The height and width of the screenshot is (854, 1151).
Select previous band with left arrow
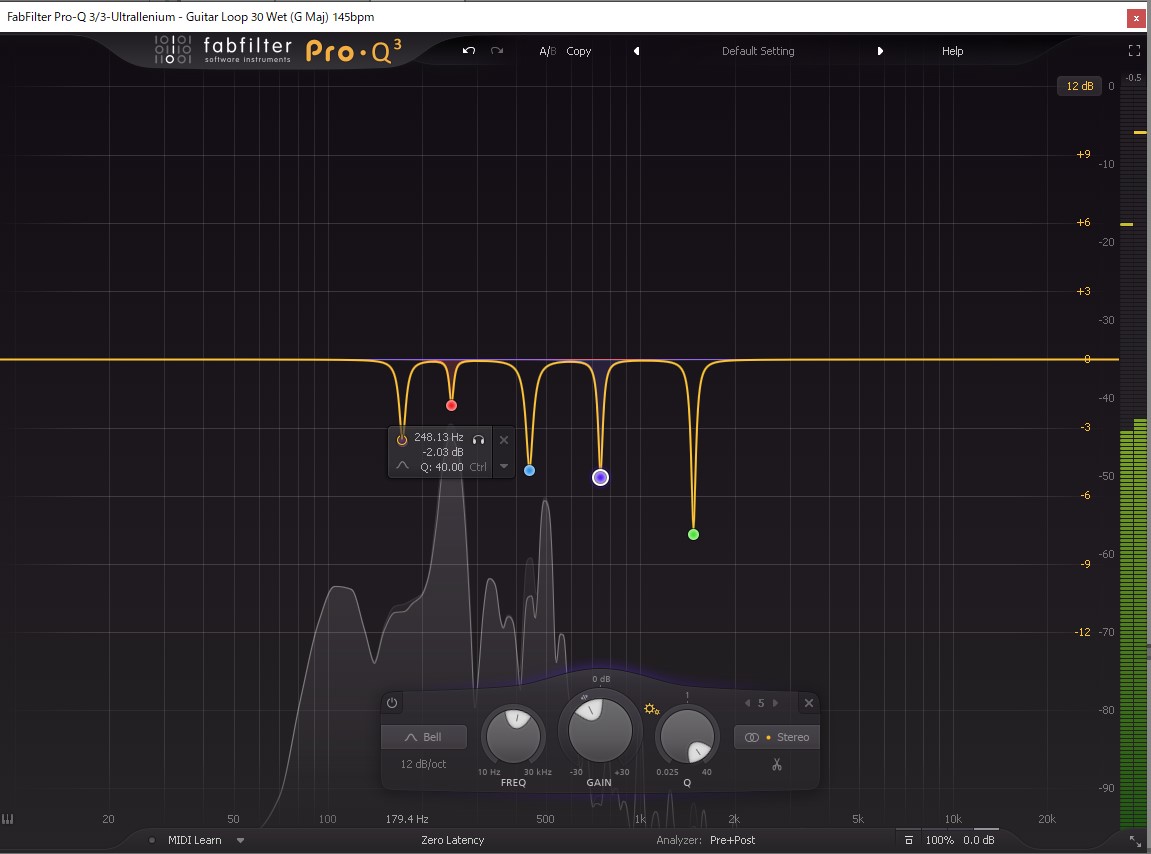(x=747, y=703)
